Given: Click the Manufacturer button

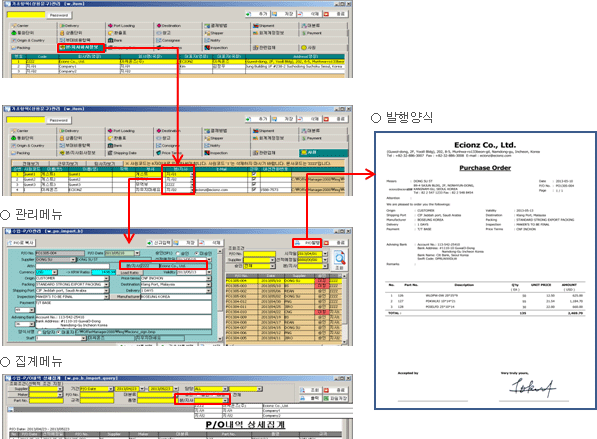Looking at the screenshot, I should 126,297.
